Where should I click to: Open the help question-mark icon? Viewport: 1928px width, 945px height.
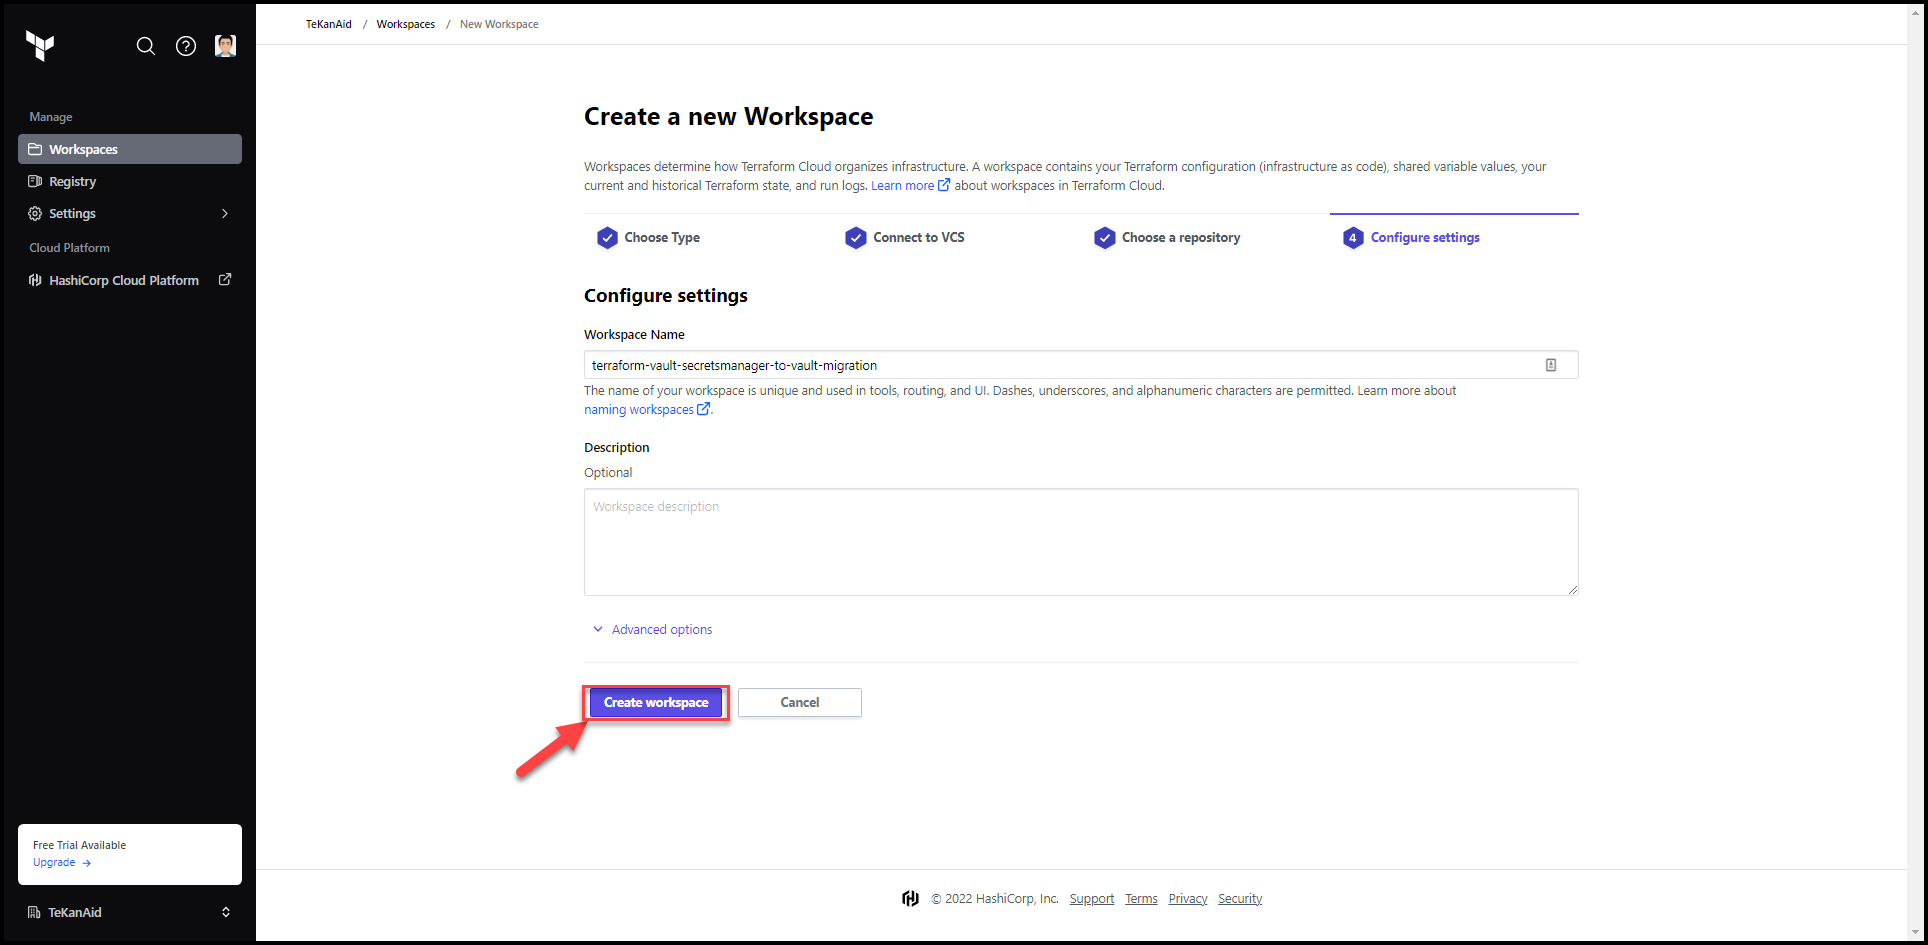185,46
